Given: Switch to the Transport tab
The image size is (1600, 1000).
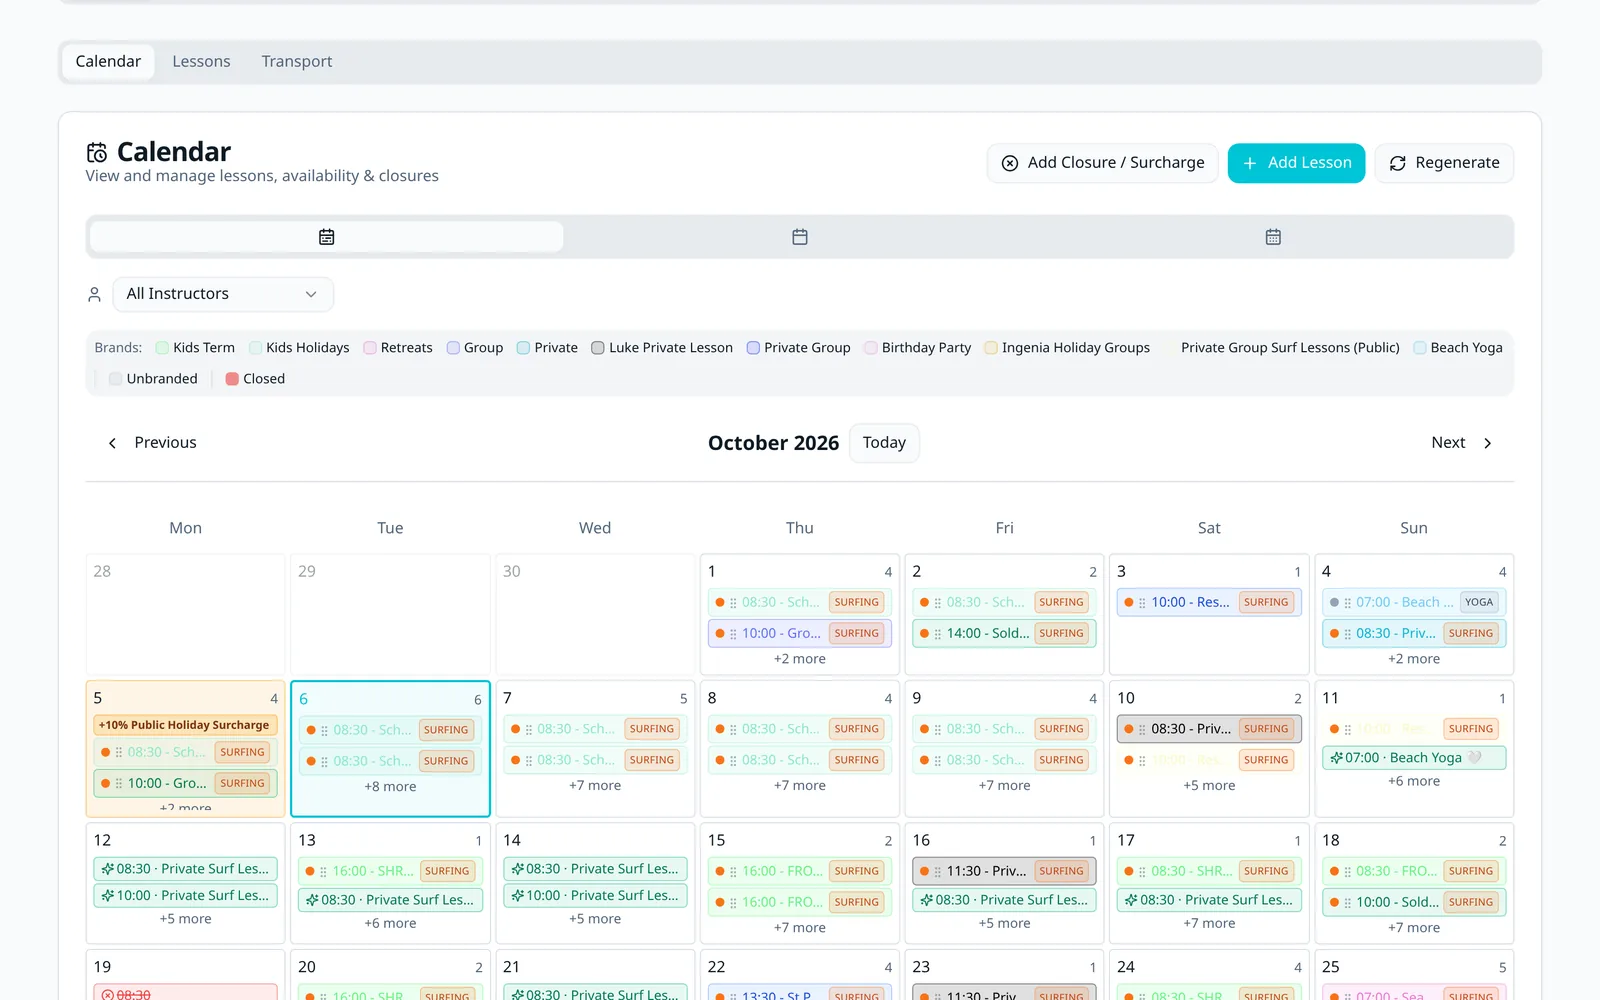Looking at the screenshot, I should coord(297,61).
